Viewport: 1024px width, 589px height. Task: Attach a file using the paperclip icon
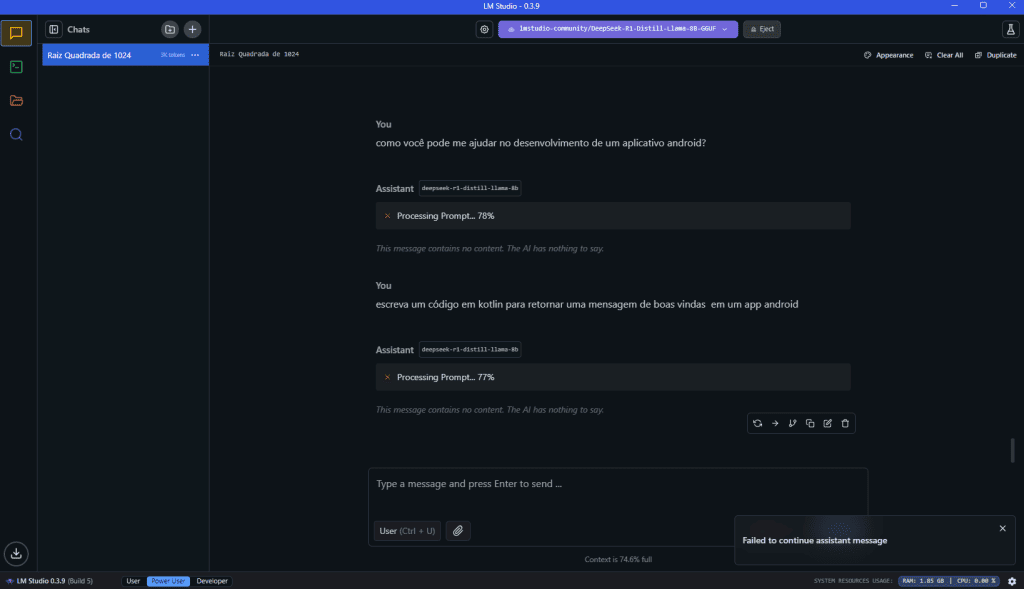[x=458, y=531]
